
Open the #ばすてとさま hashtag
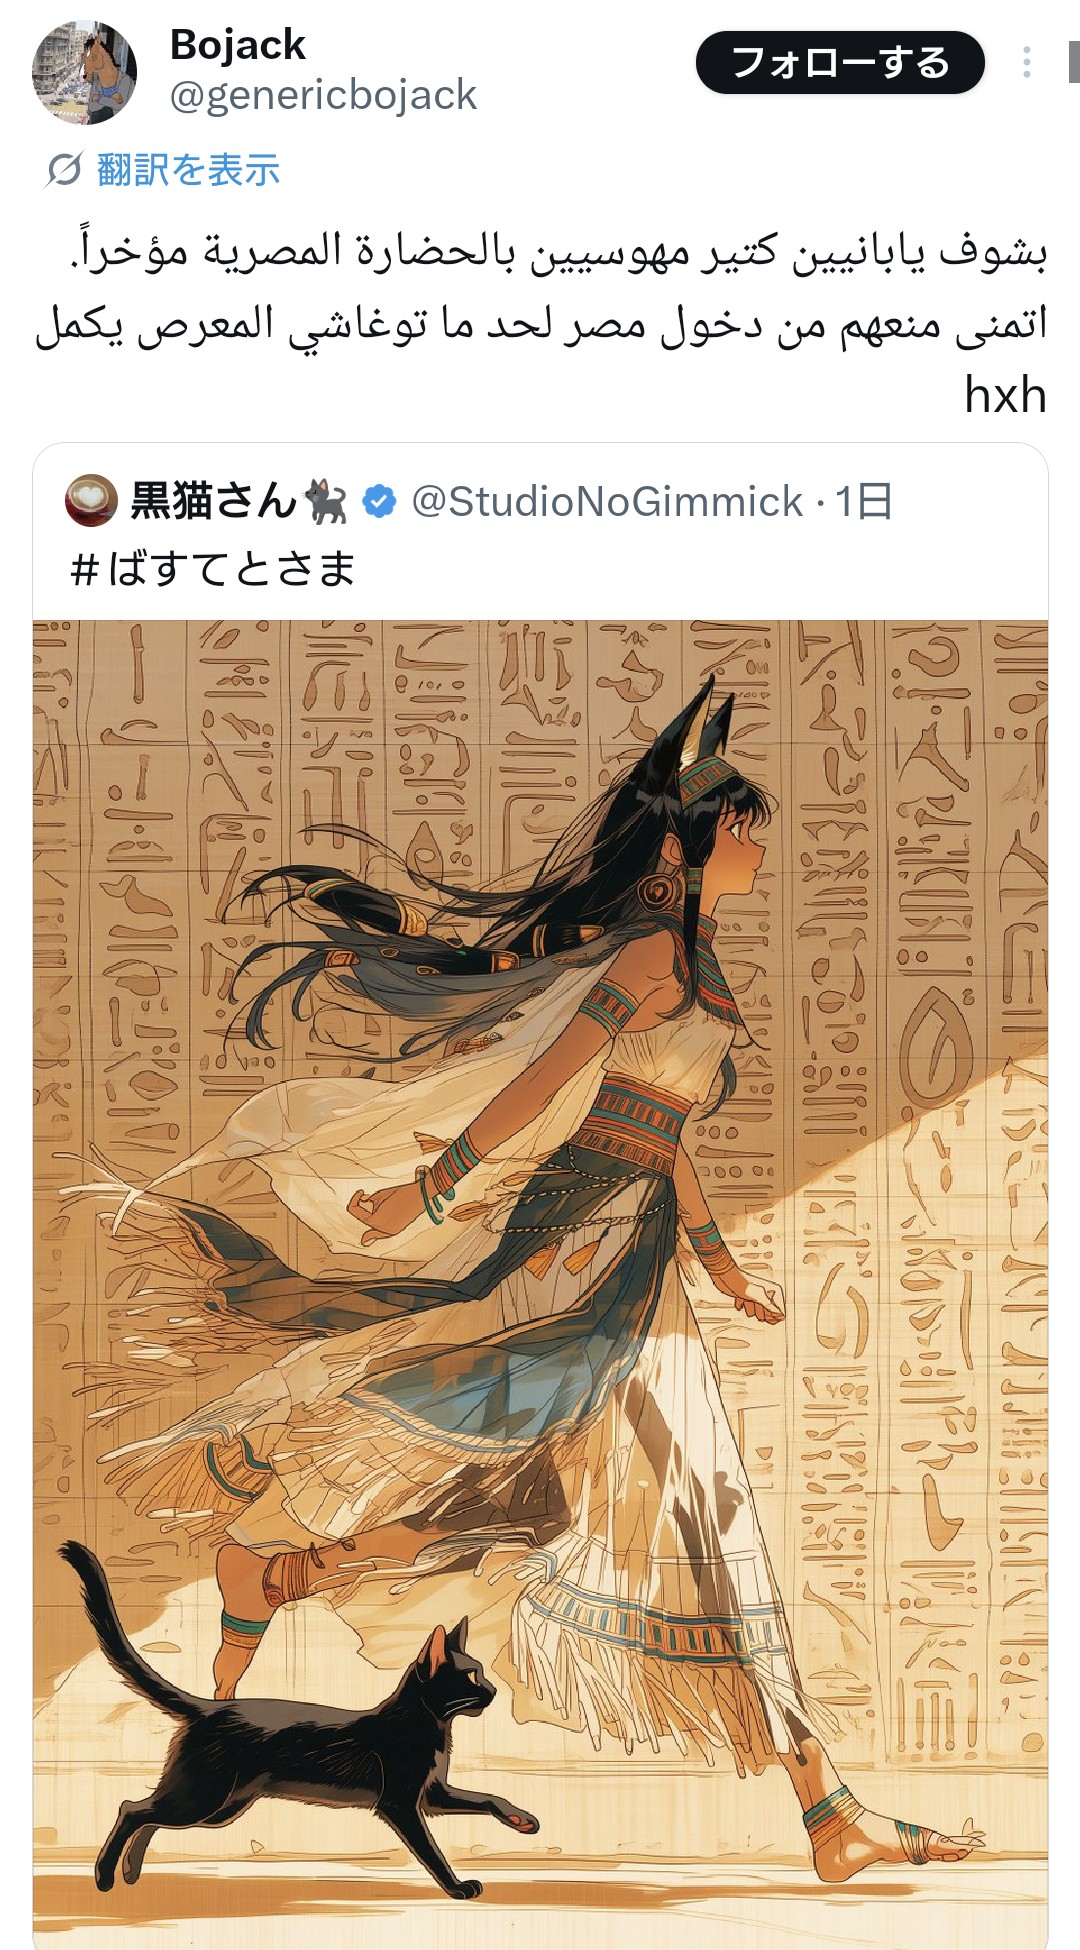click(213, 569)
